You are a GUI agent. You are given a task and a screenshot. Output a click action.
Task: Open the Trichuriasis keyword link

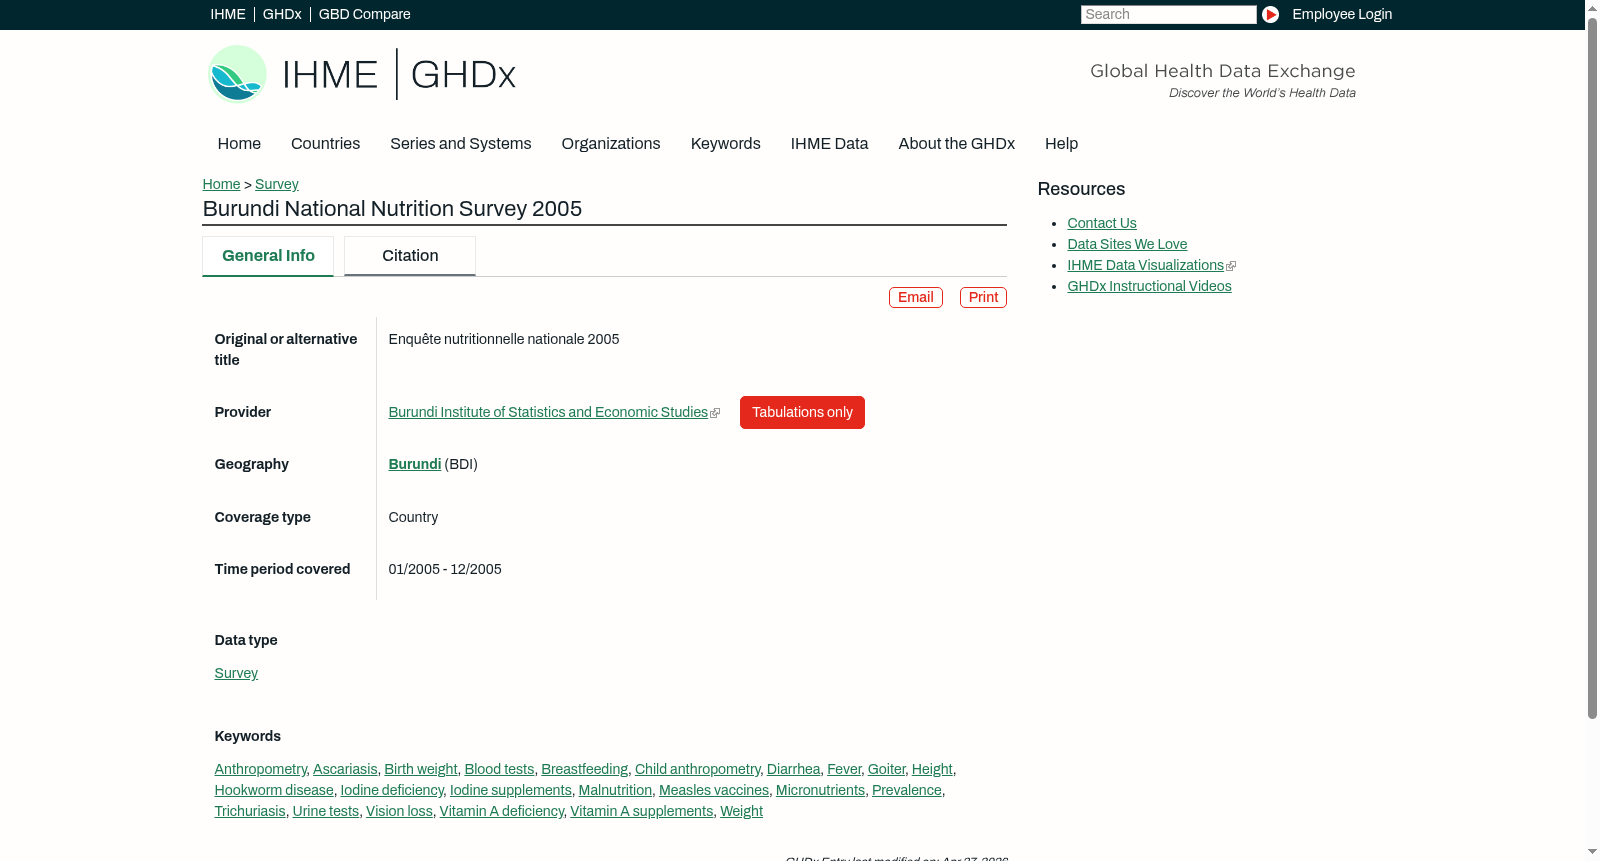point(250,811)
